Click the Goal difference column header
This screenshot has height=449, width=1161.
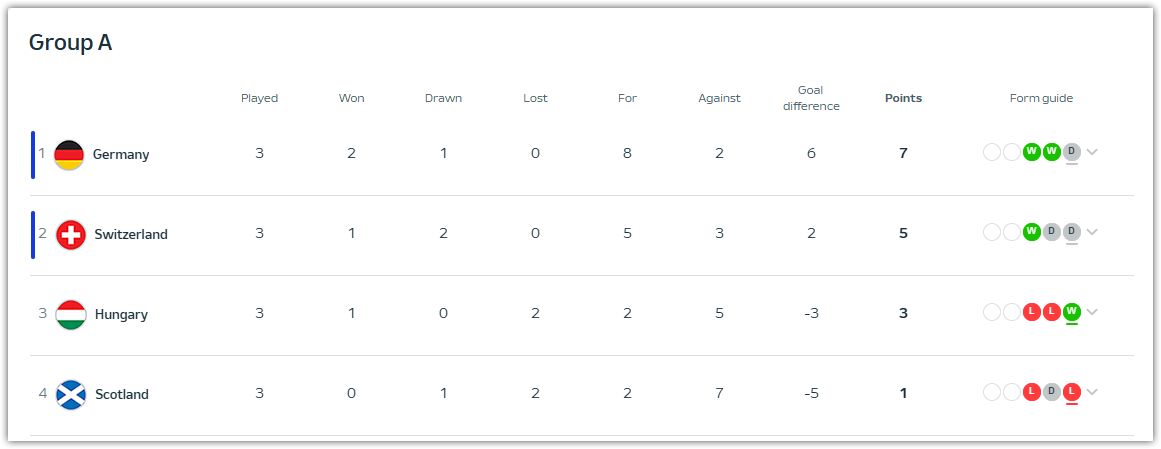coord(812,99)
